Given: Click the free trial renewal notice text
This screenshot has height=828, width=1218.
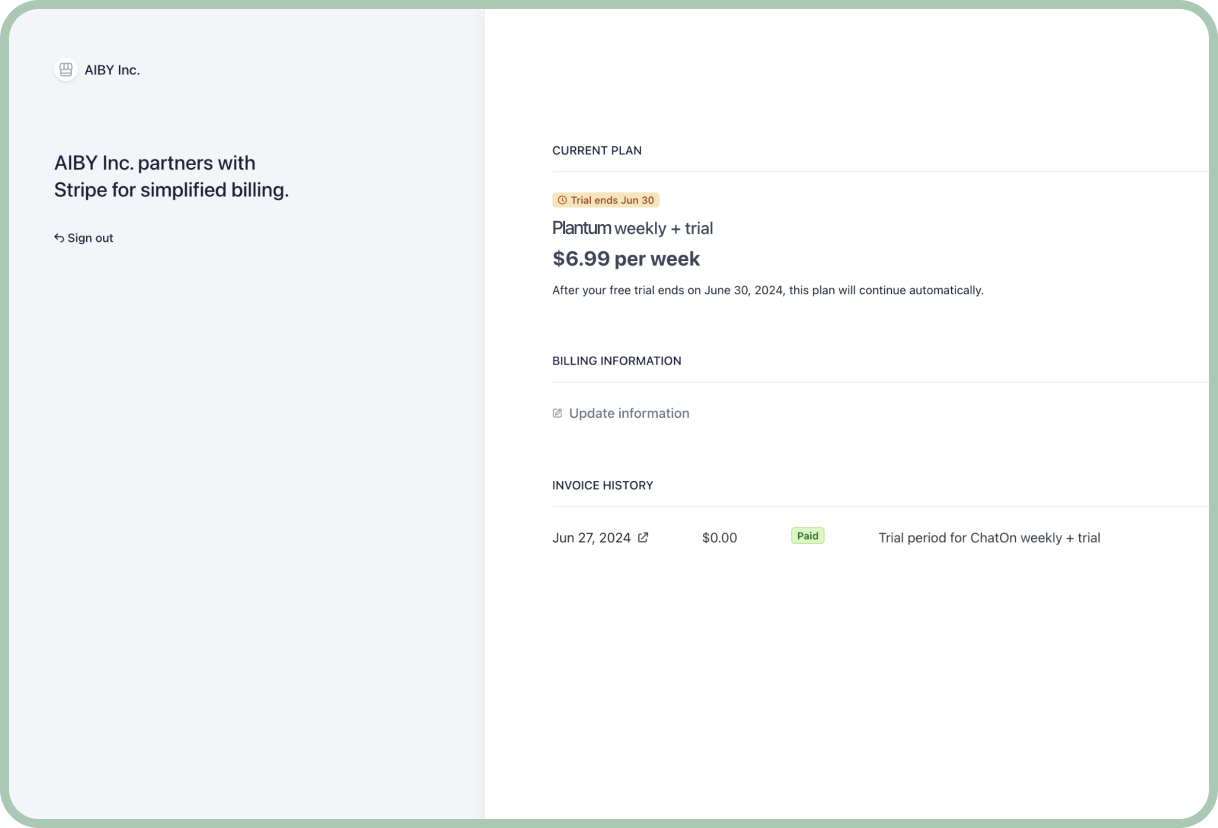Looking at the screenshot, I should coord(767,290).
